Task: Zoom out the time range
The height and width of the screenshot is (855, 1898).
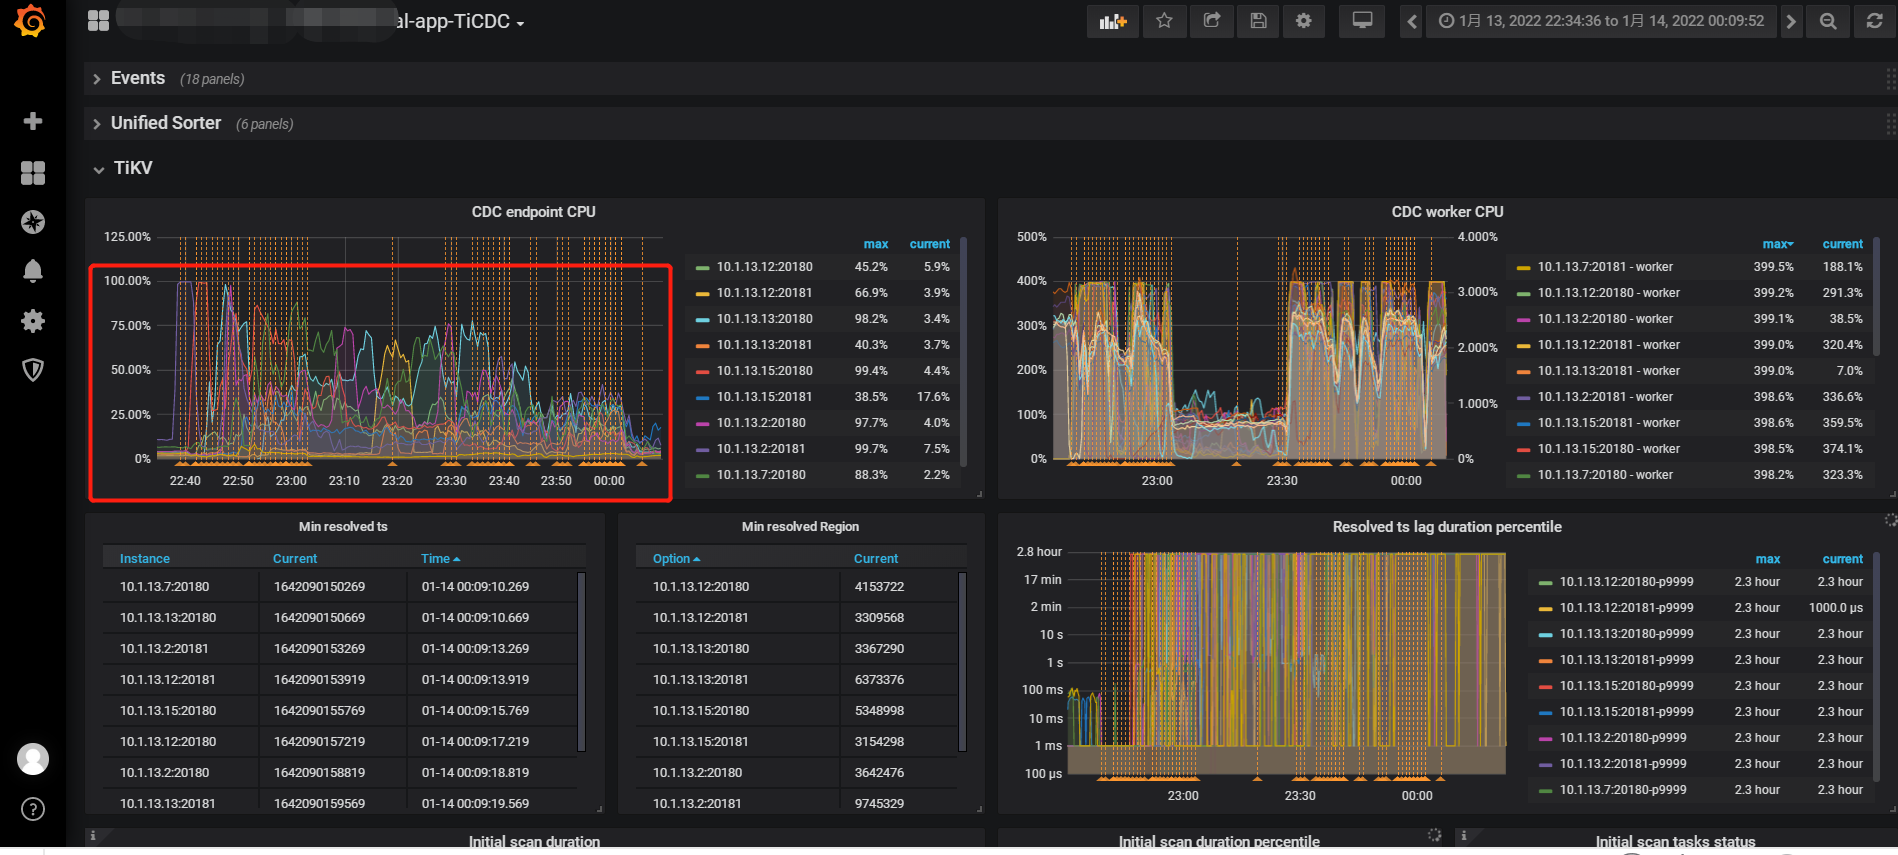Action: (1828, 21)
